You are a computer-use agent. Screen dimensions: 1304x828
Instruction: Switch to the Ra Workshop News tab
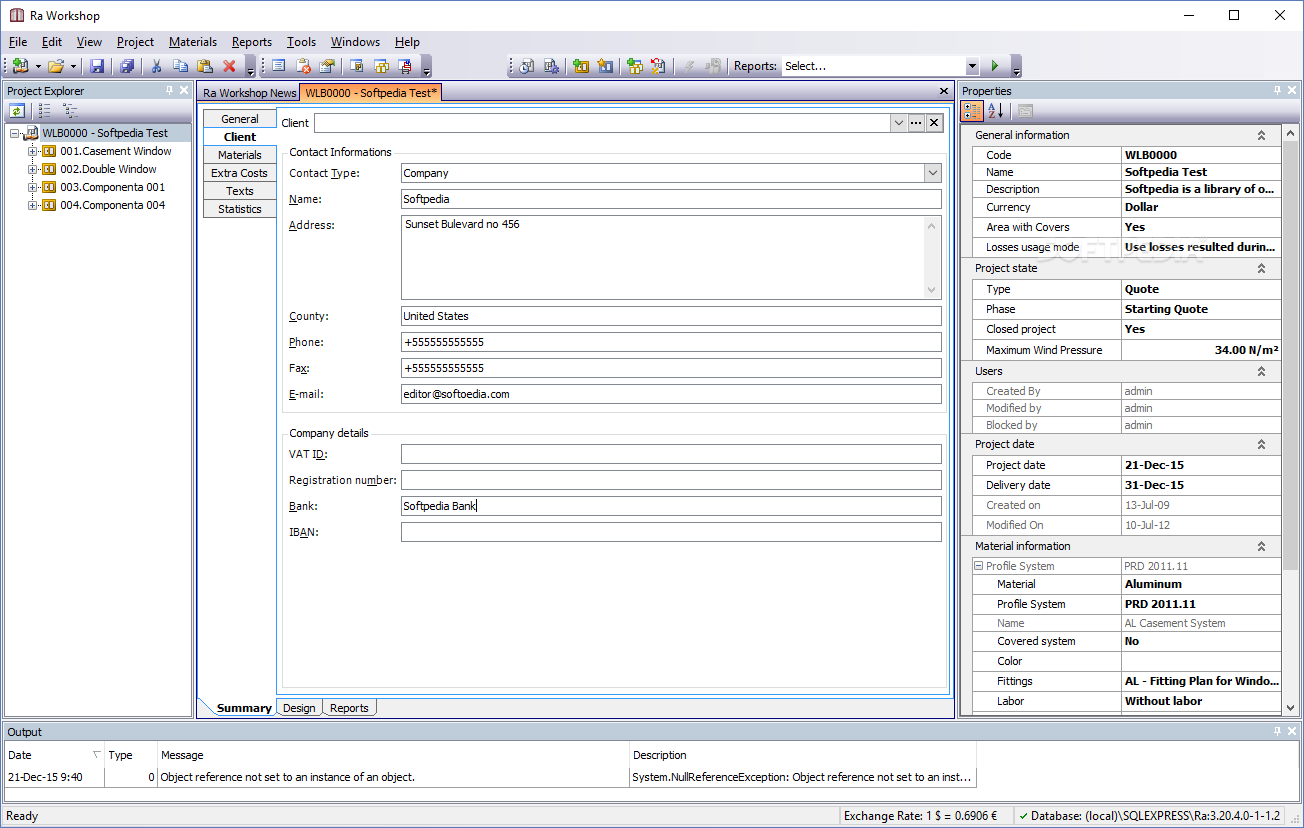(x=250, y=93)
